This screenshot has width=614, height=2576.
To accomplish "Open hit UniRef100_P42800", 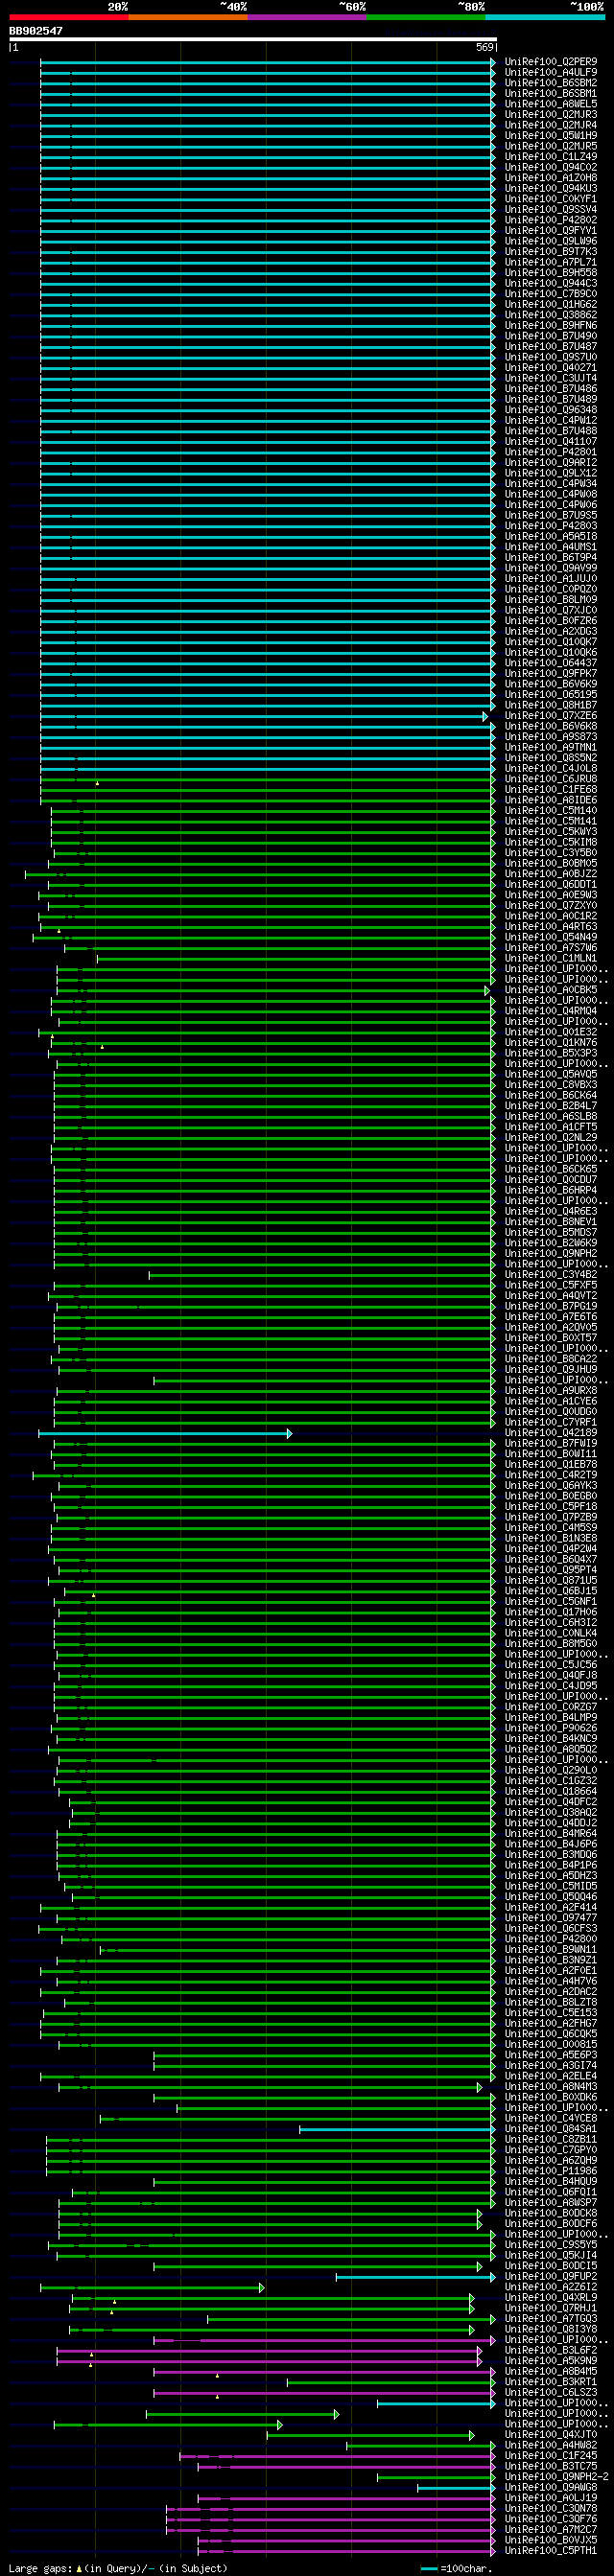I will 551,1939.
